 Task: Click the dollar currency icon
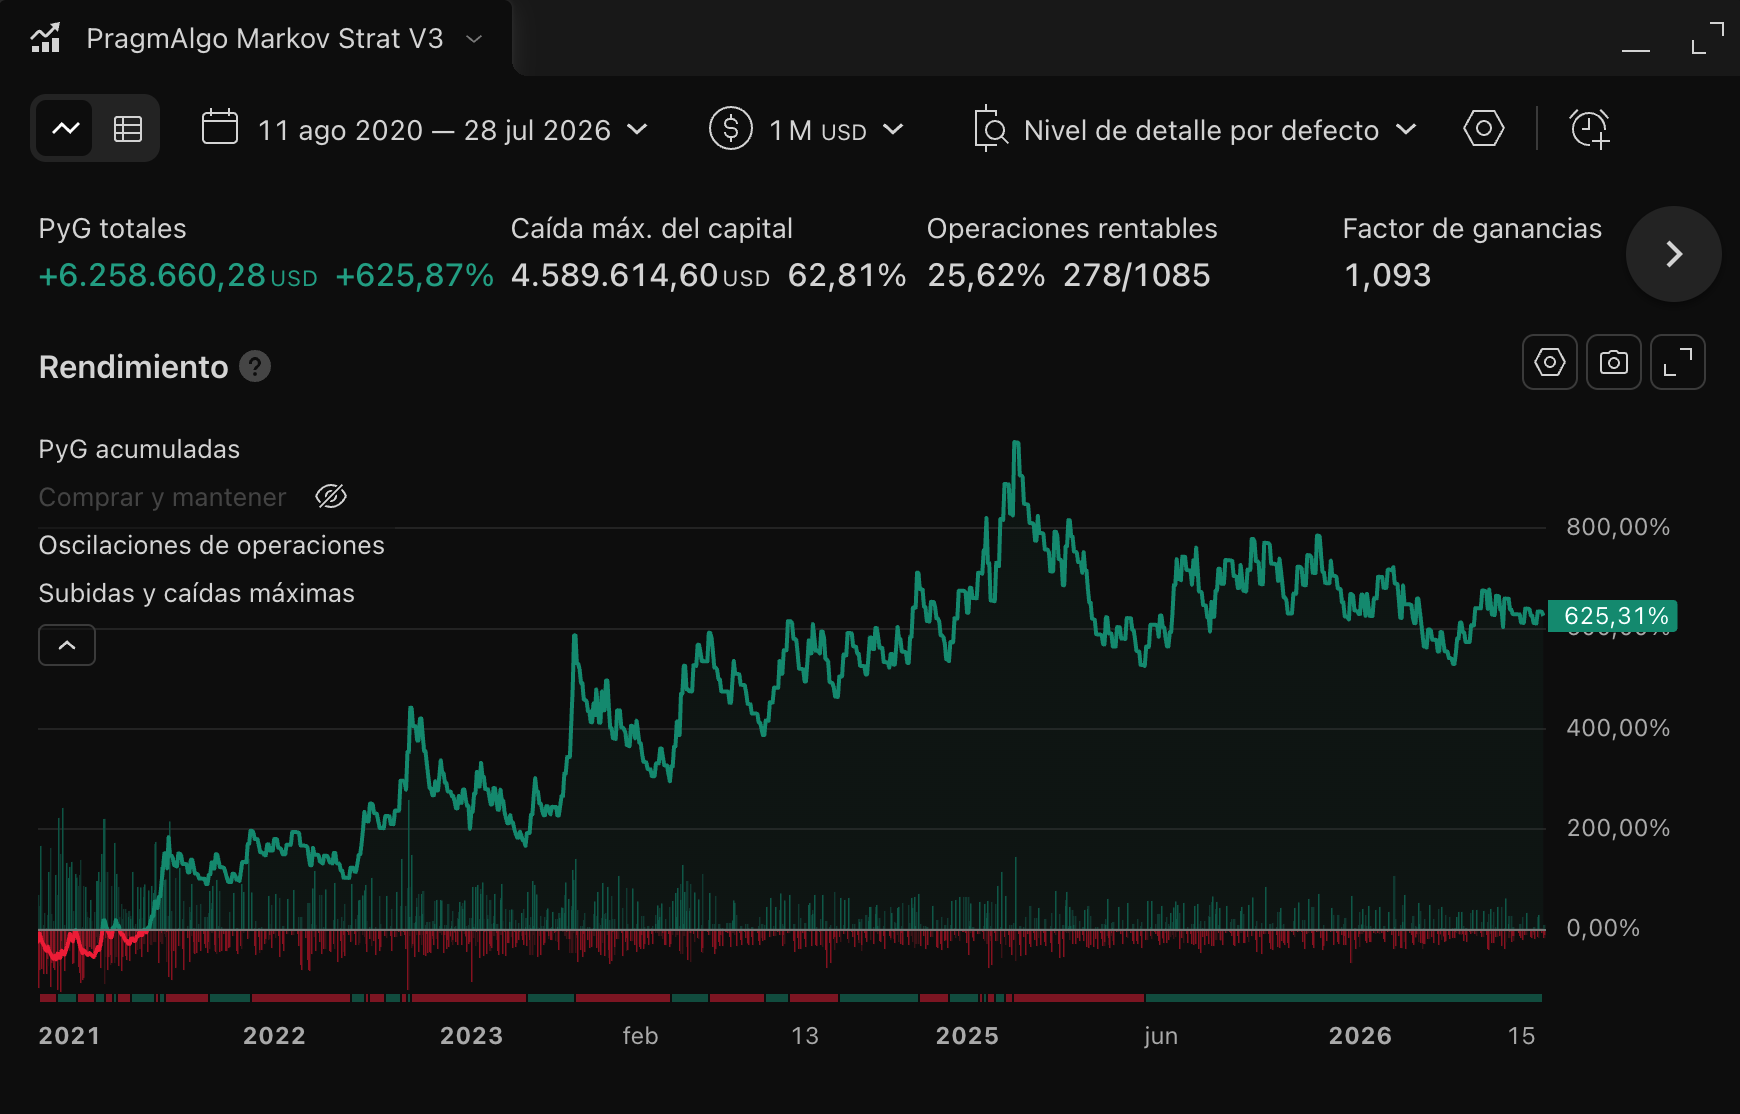point(730,129)
